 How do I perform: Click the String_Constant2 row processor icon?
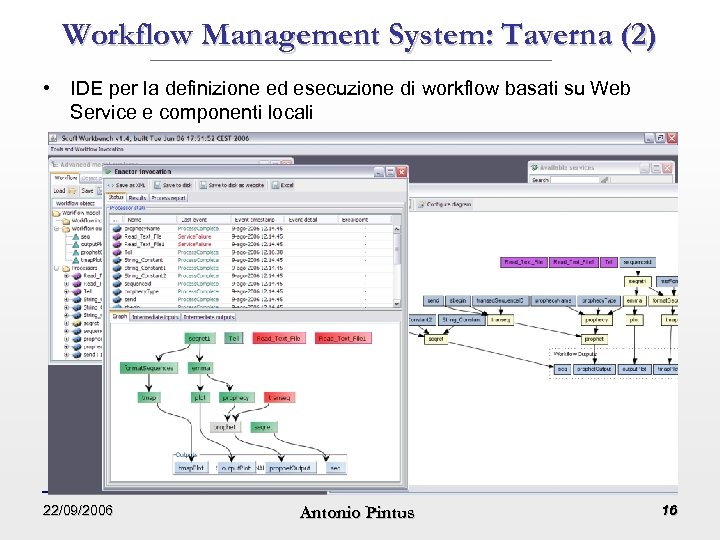(117, 276)
